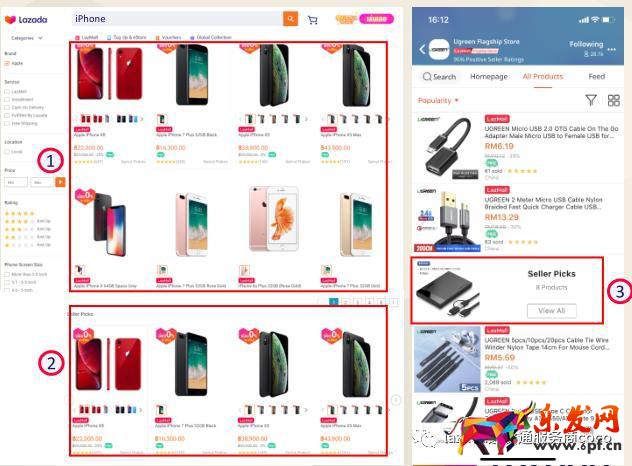This screenshot has height=466, width=632.
Task: Enable the Local location checkbox
Action: (x=7, y=152)
